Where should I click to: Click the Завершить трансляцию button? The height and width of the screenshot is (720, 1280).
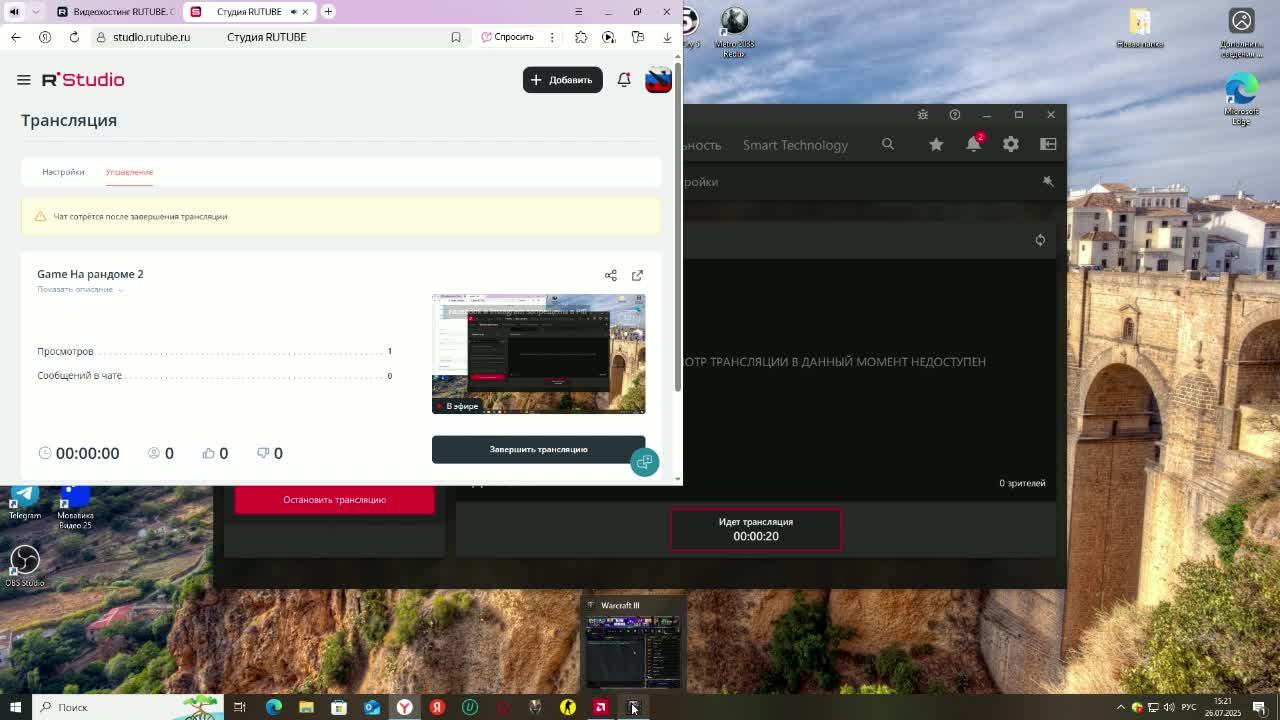pos(538,449)
